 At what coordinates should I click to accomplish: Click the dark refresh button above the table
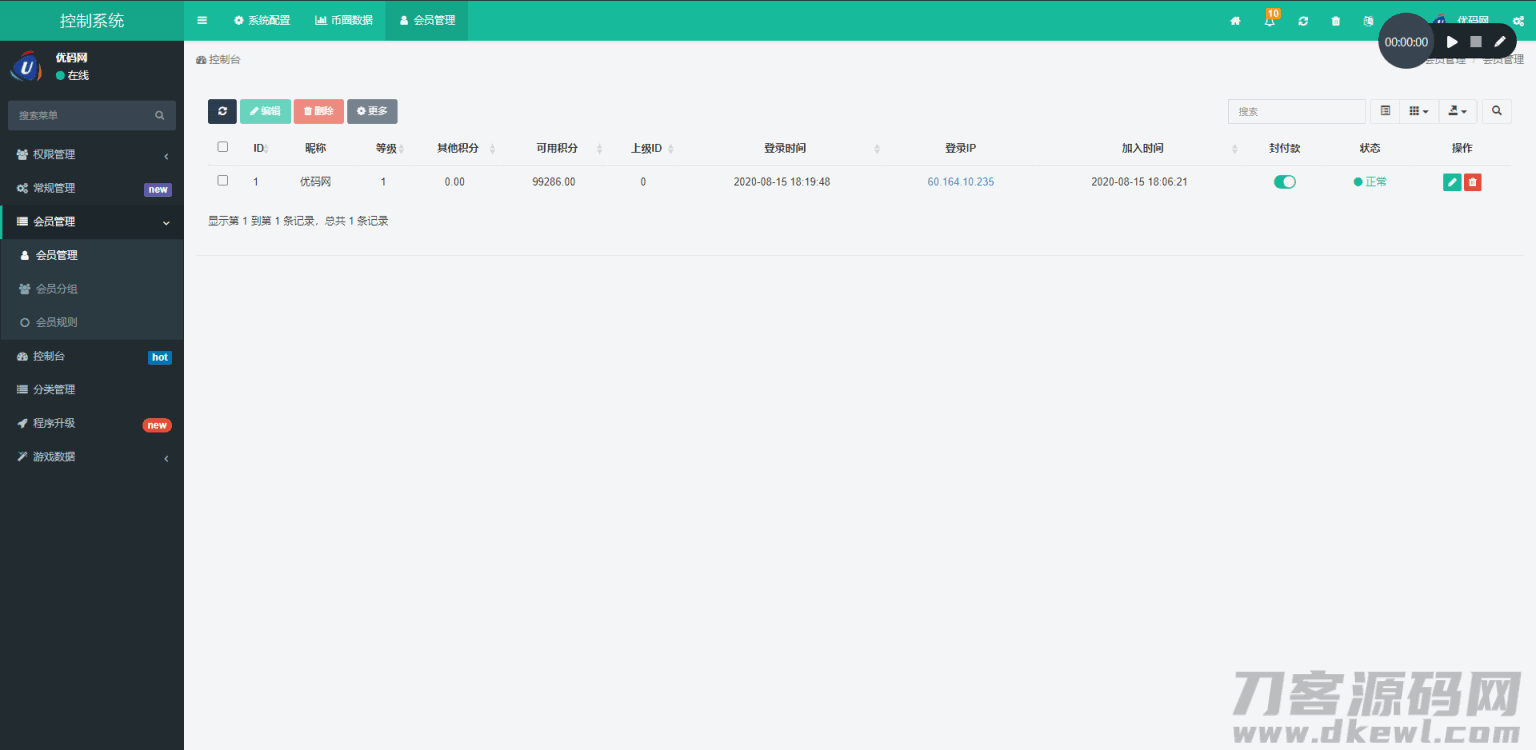point(222,111)
